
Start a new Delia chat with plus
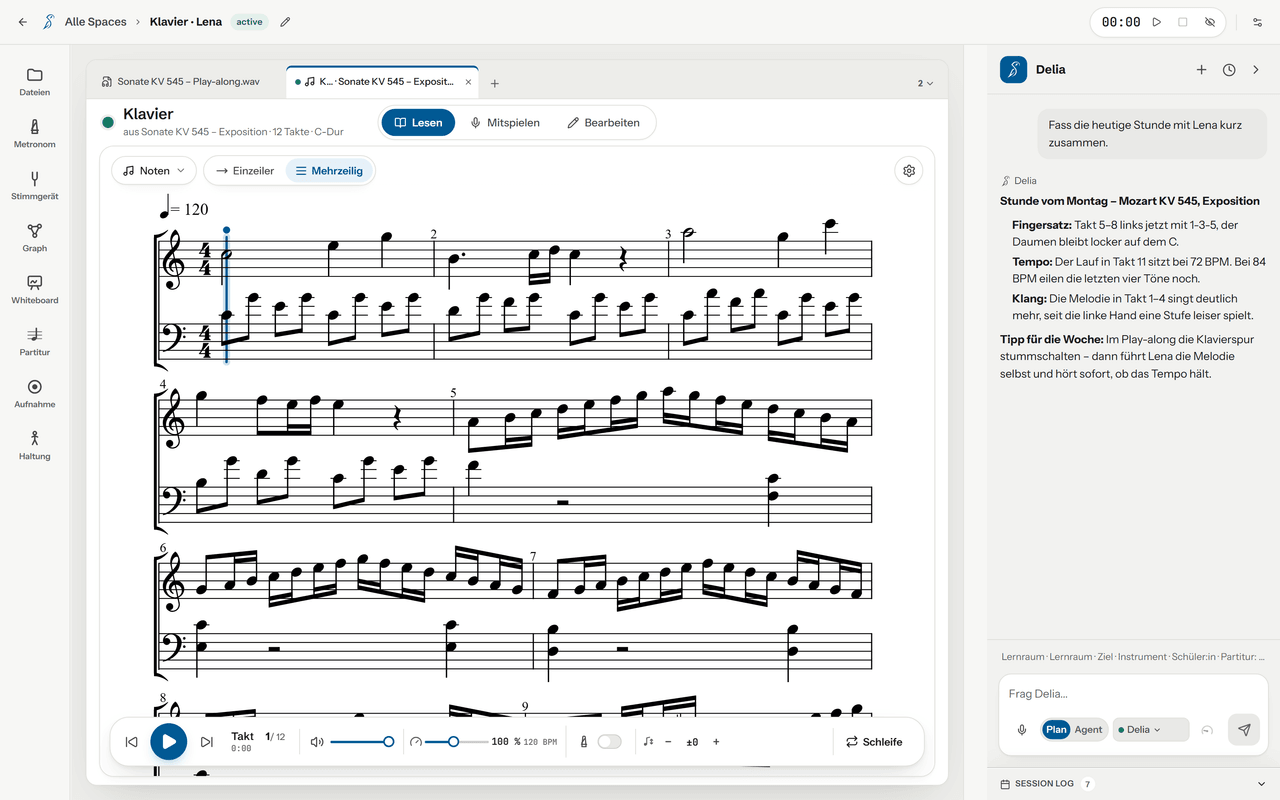[x=1201, y=70]
